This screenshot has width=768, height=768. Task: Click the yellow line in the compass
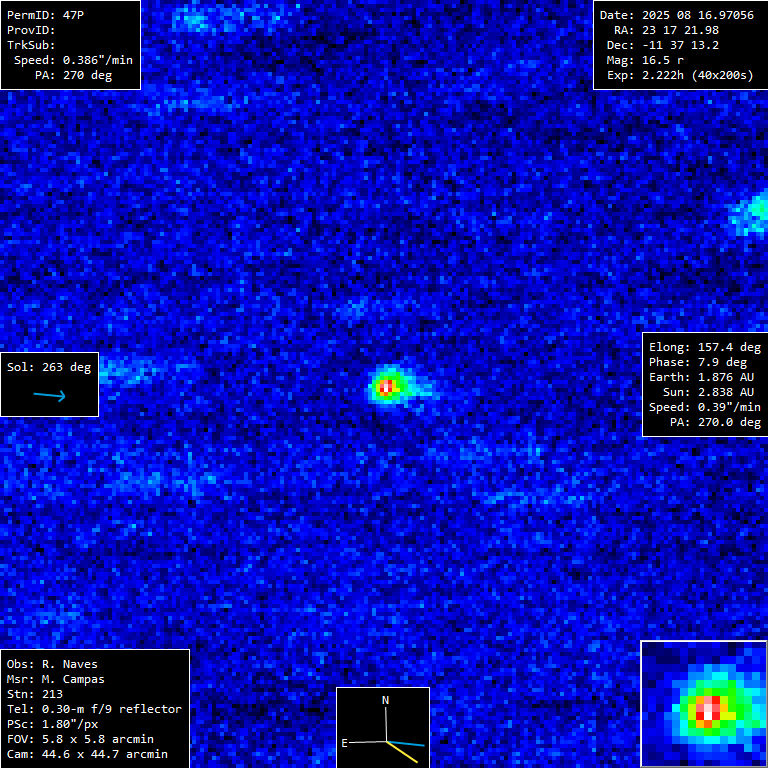tap(404, 751)
